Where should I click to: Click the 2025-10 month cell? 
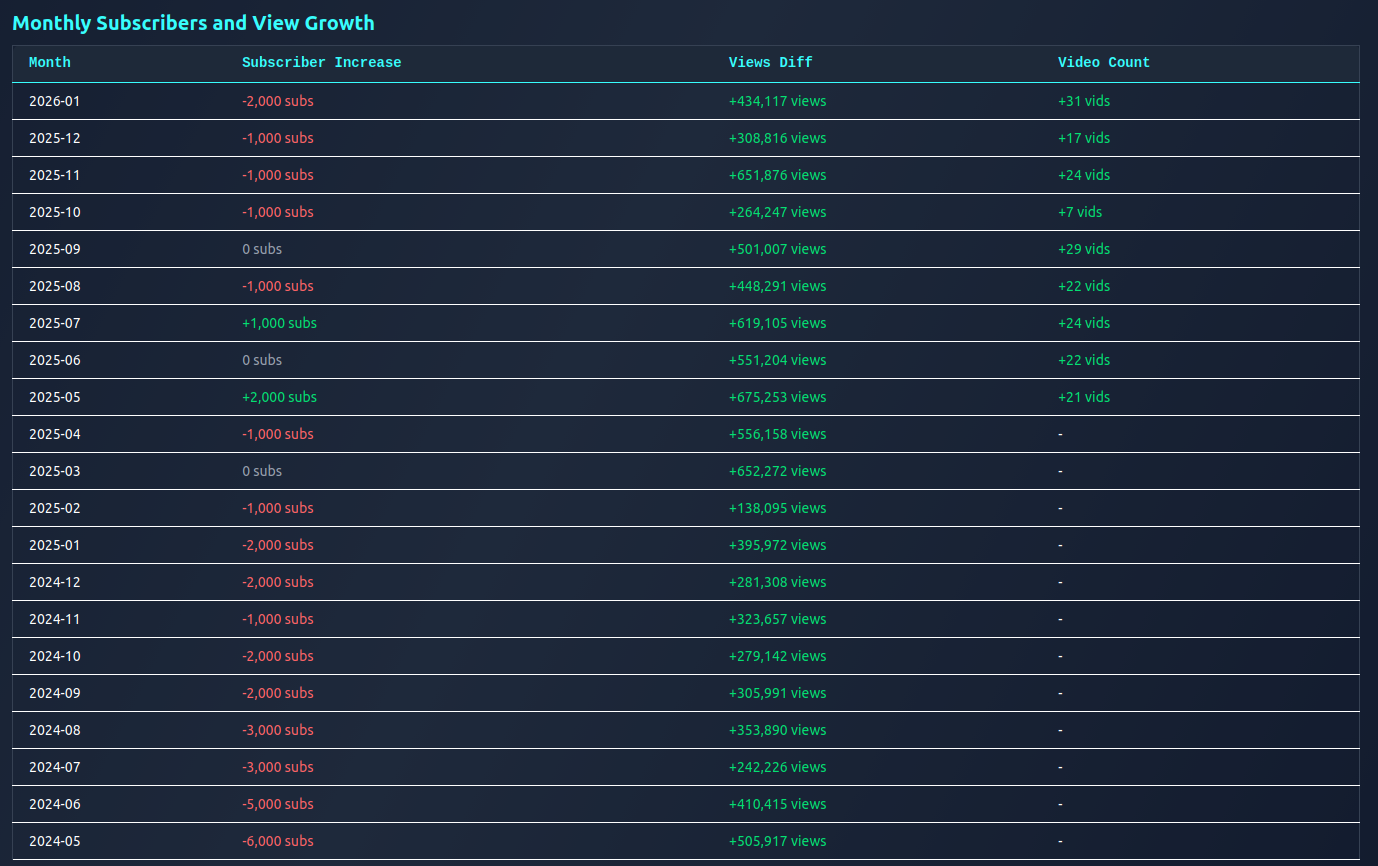pos(54,212)
